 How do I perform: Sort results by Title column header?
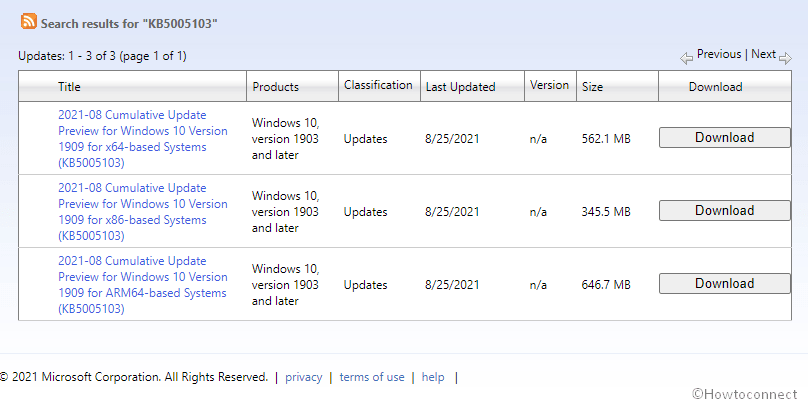point(69,87)
